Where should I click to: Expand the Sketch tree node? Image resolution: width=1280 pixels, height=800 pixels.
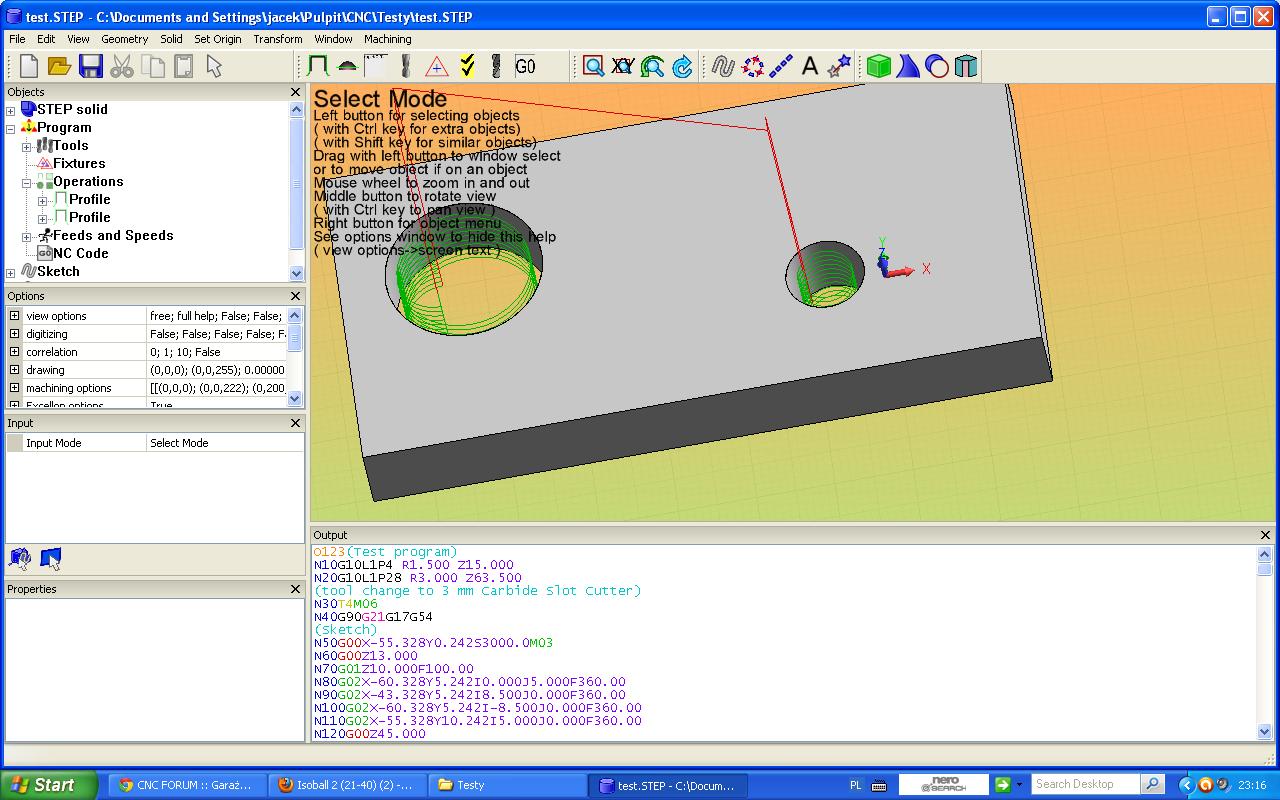(x=11, y=272)
